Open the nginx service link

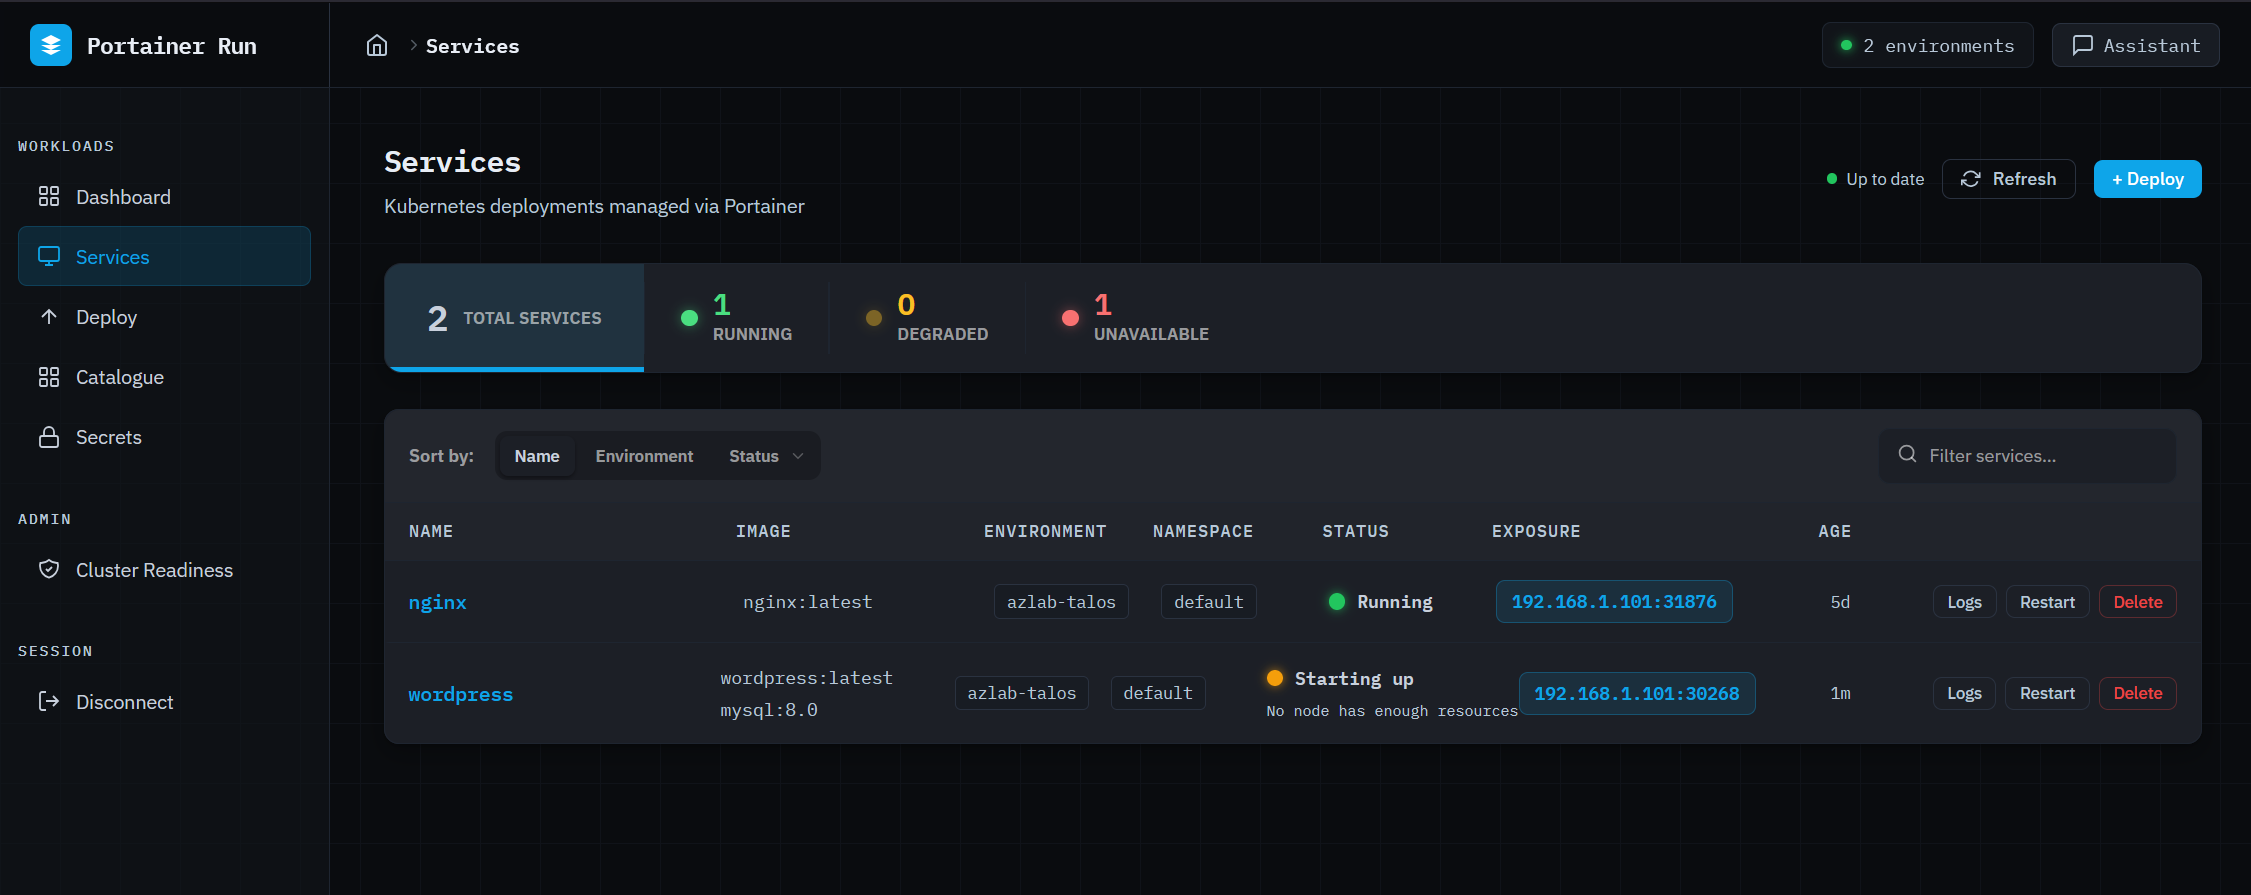pyautogui.click(x=437, y=602)
